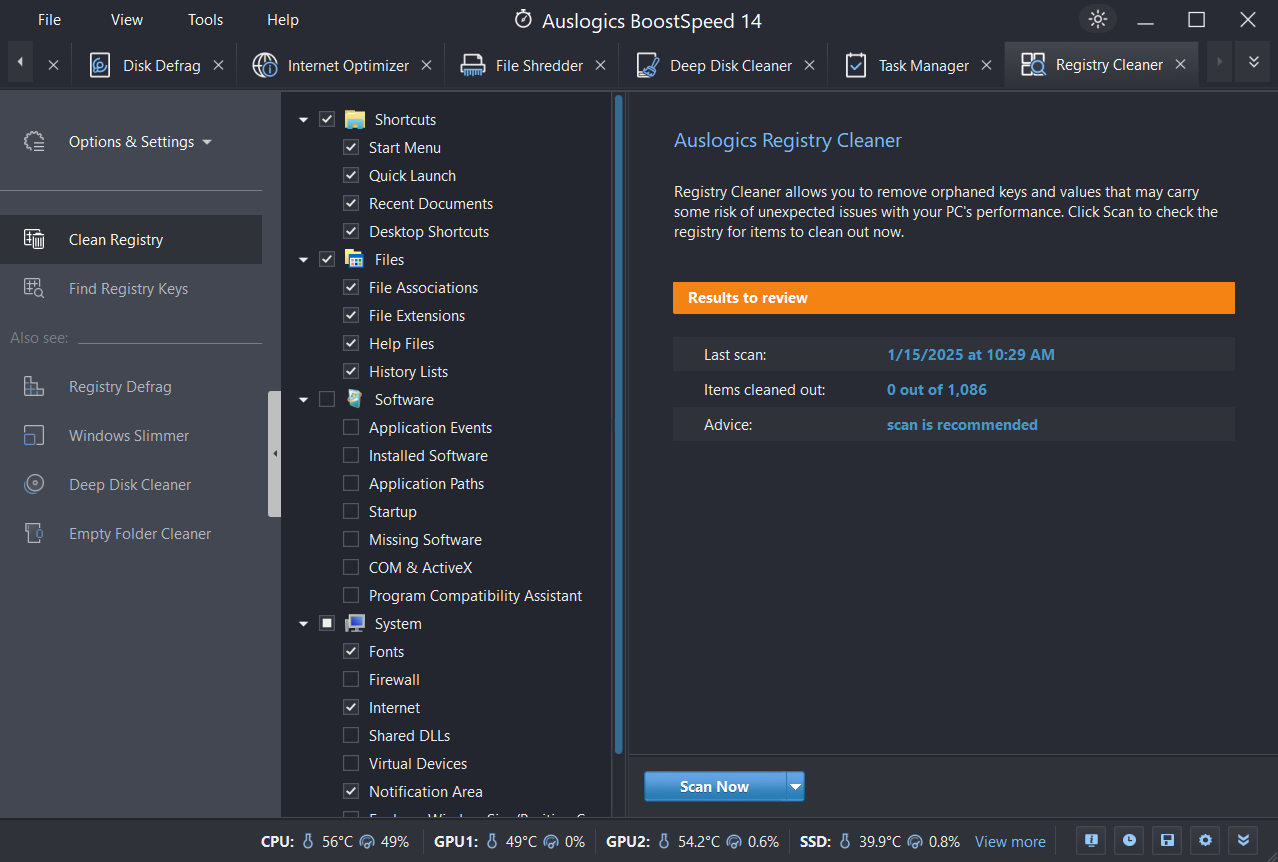Launch Deep Disk Cleaner from Also see list
Screen dimensions: 1278x862
(130, 484)
